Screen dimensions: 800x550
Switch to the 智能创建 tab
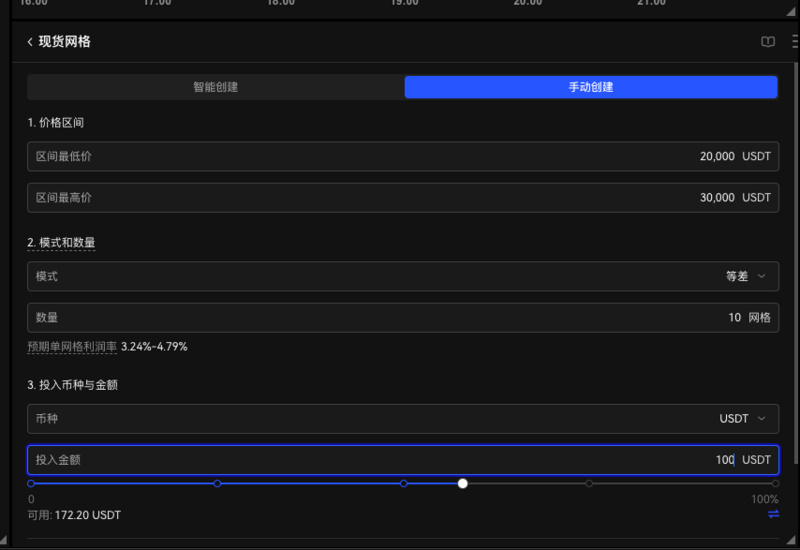[215, 87]
